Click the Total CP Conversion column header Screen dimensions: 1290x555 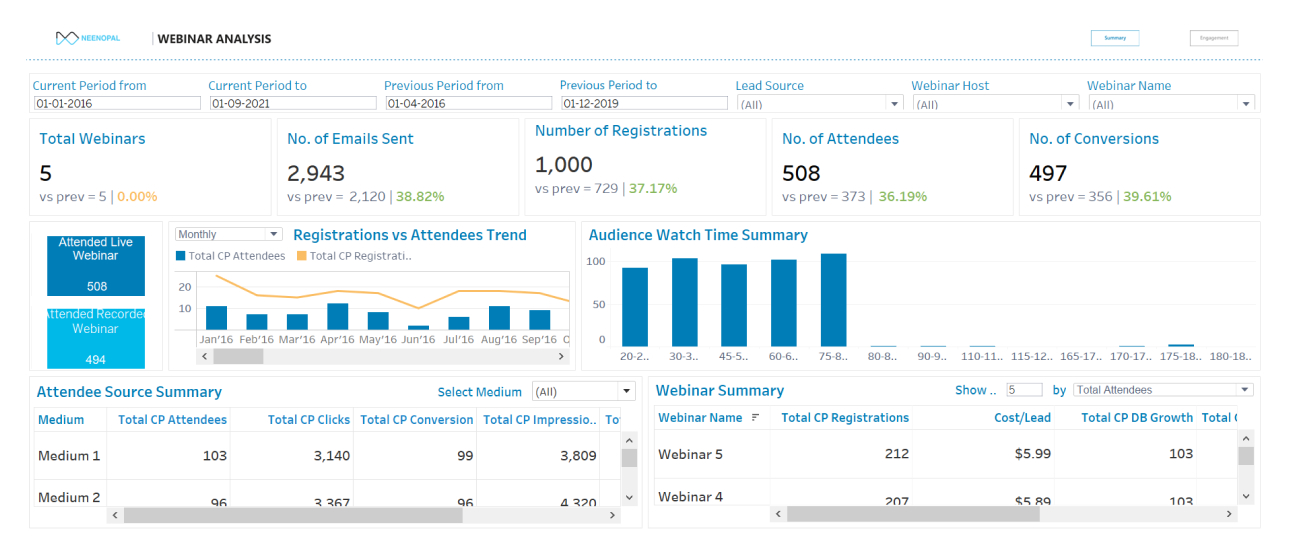[416, 420]
